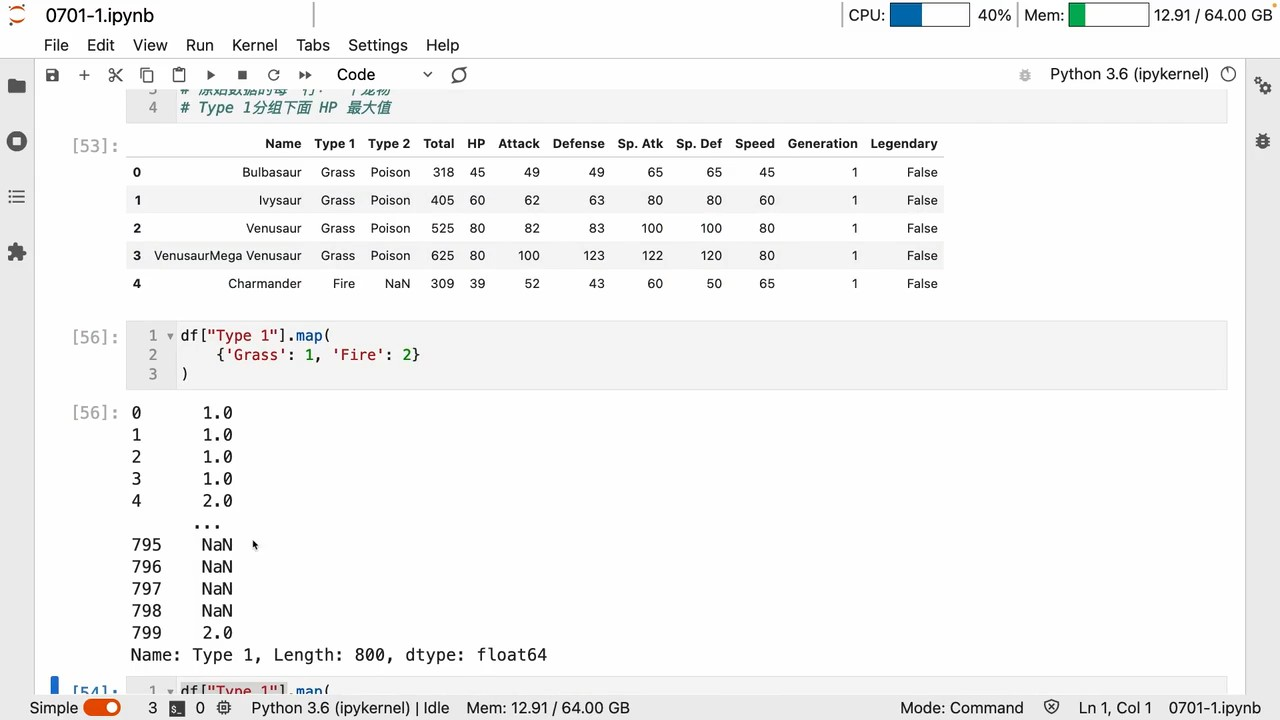The height and width of the screenshot is (720, 1280).
Task: Open the property inspector gears icon
Action: (x=1263, y=86)
